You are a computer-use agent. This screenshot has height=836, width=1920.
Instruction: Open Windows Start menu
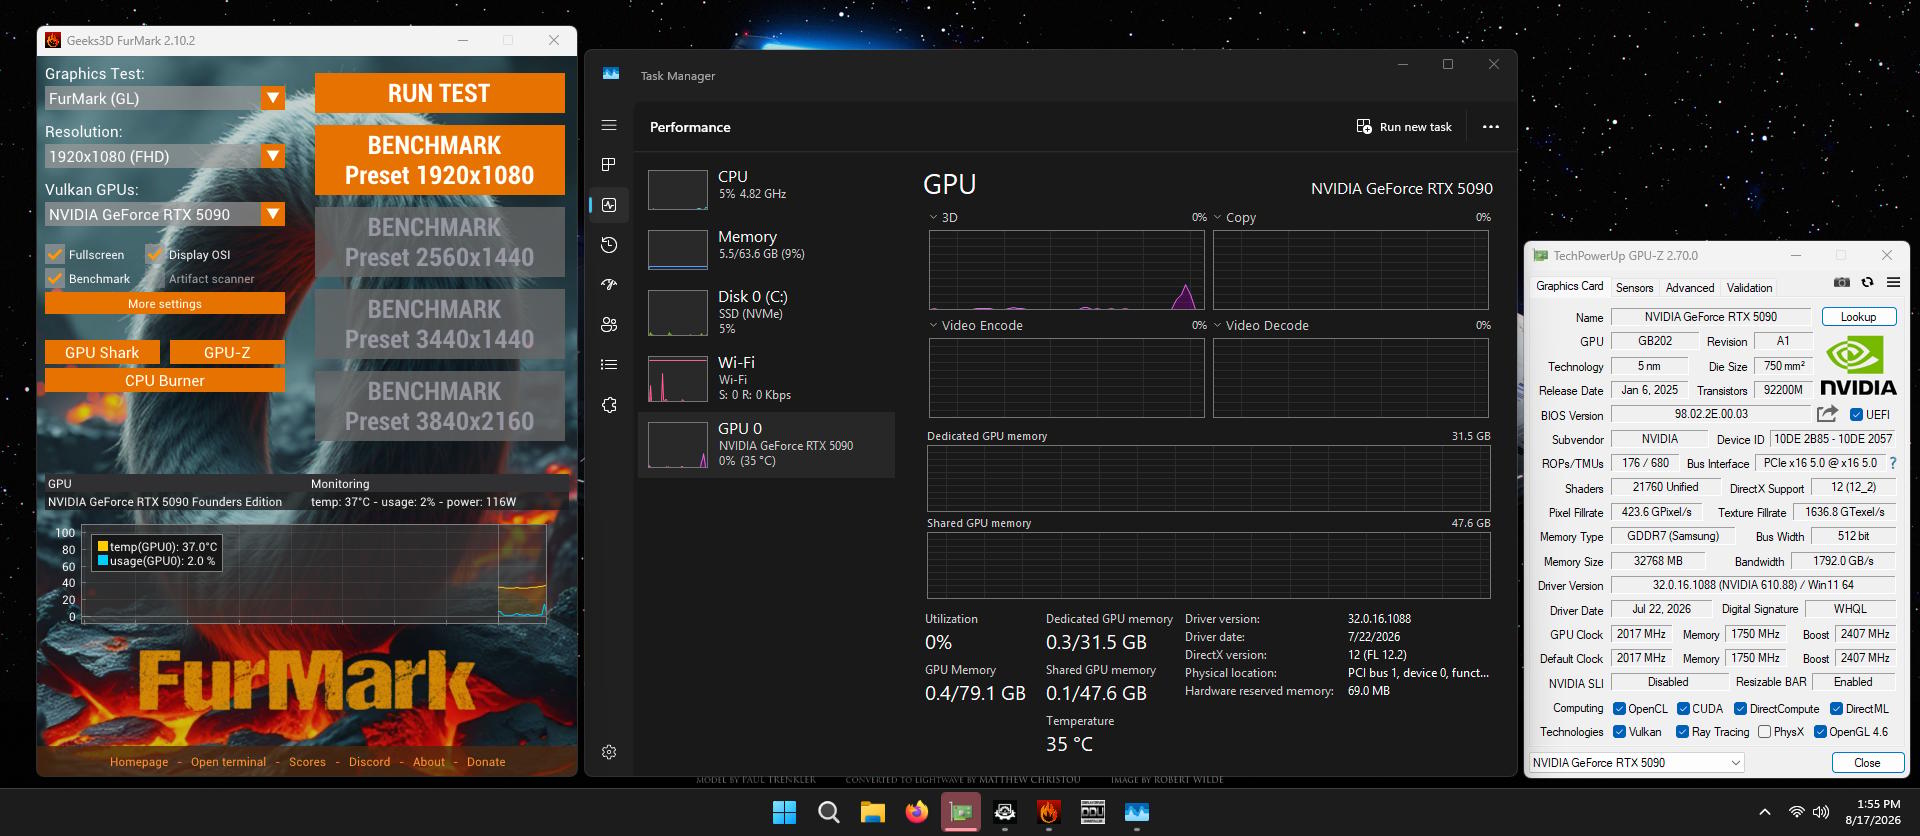tap(785, 812)
